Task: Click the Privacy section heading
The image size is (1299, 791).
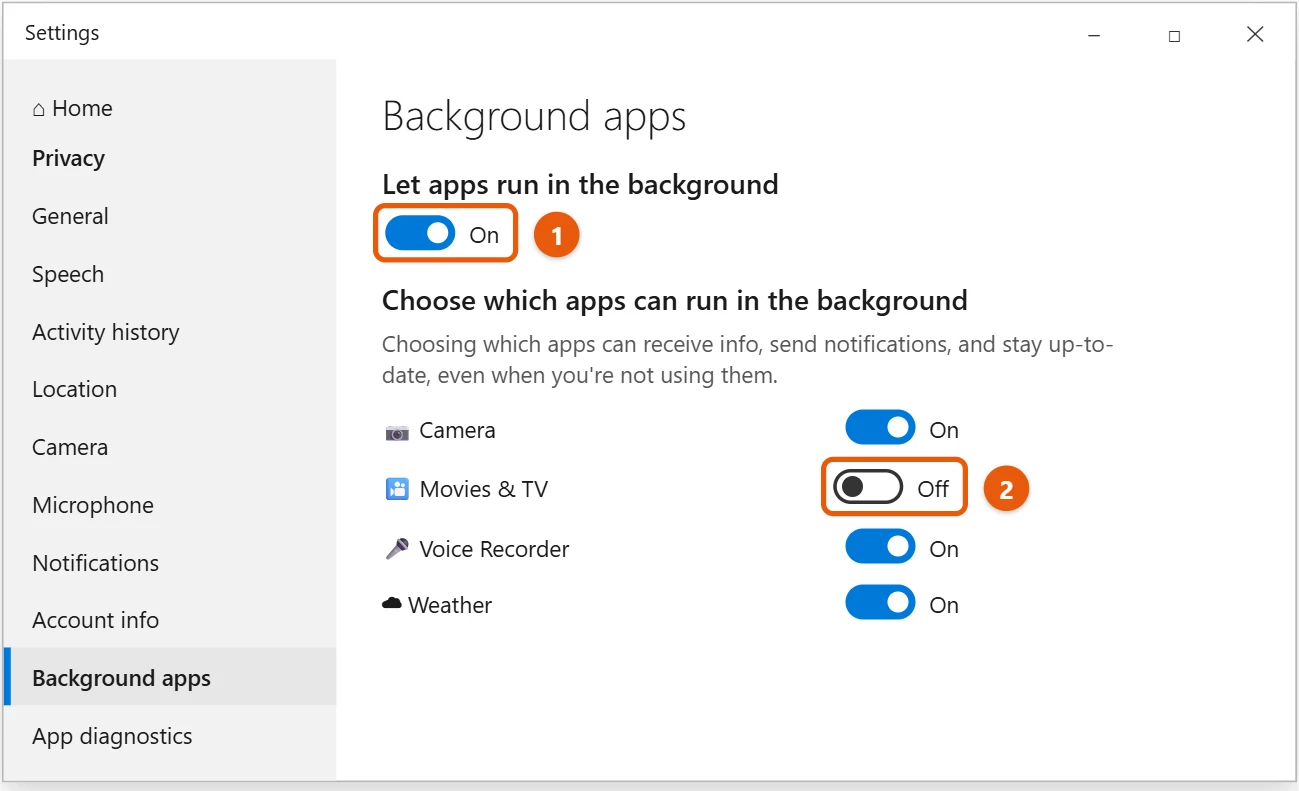Action: 68,158
